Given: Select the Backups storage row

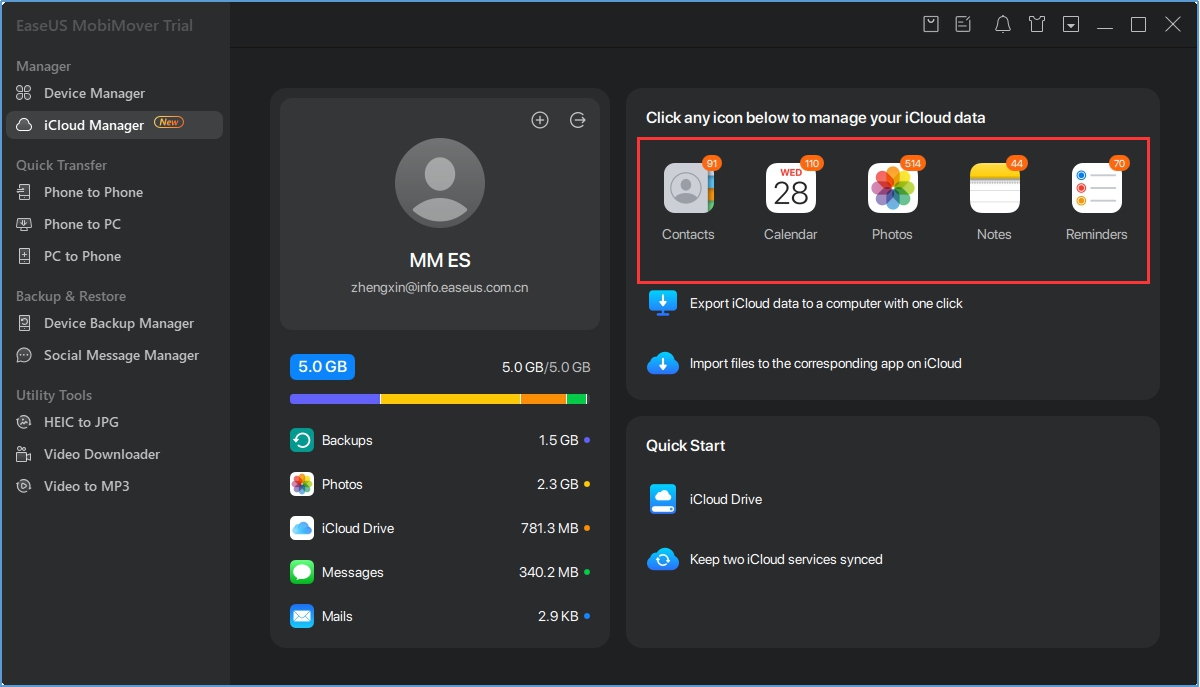Looking at the screenshot, I should point(439,440).
